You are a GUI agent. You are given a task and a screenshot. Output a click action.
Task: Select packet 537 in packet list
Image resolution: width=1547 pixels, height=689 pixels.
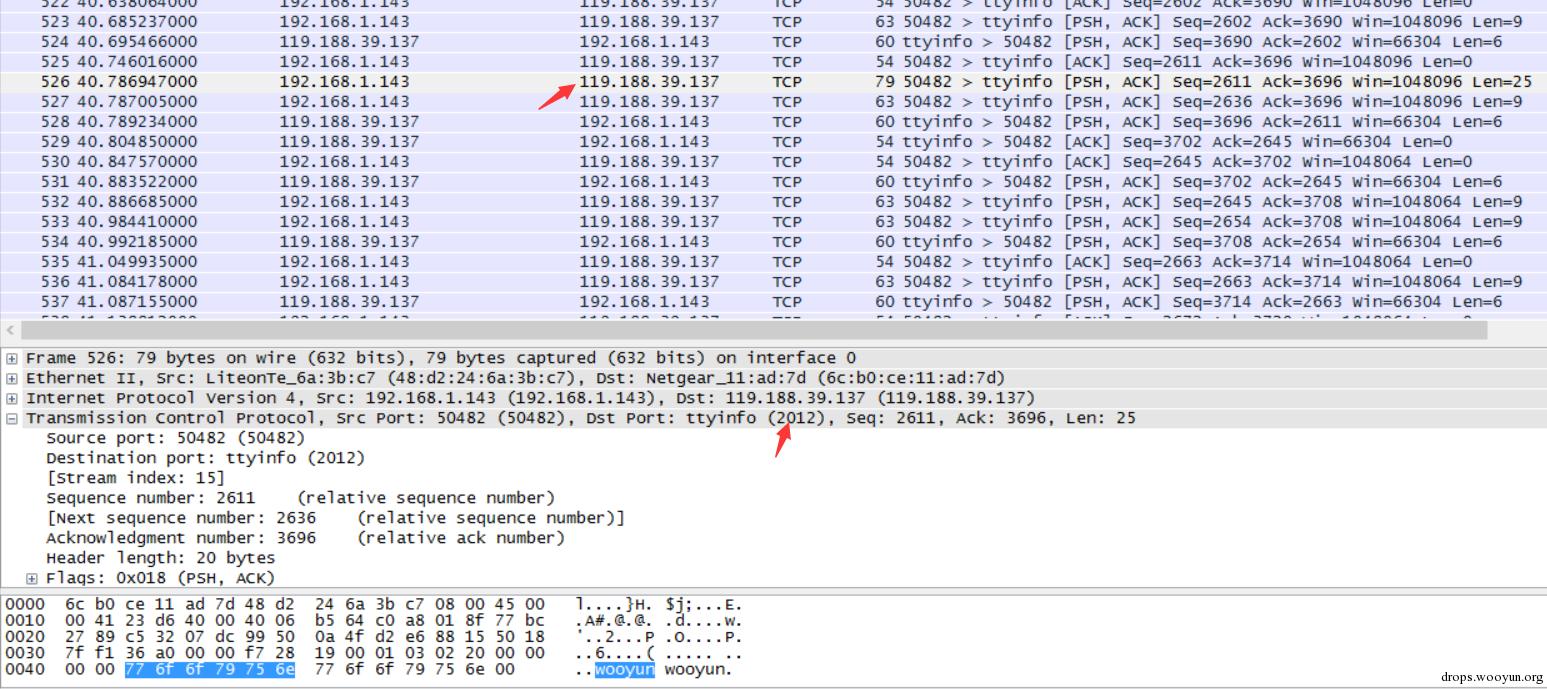click(x=773, y=301)
